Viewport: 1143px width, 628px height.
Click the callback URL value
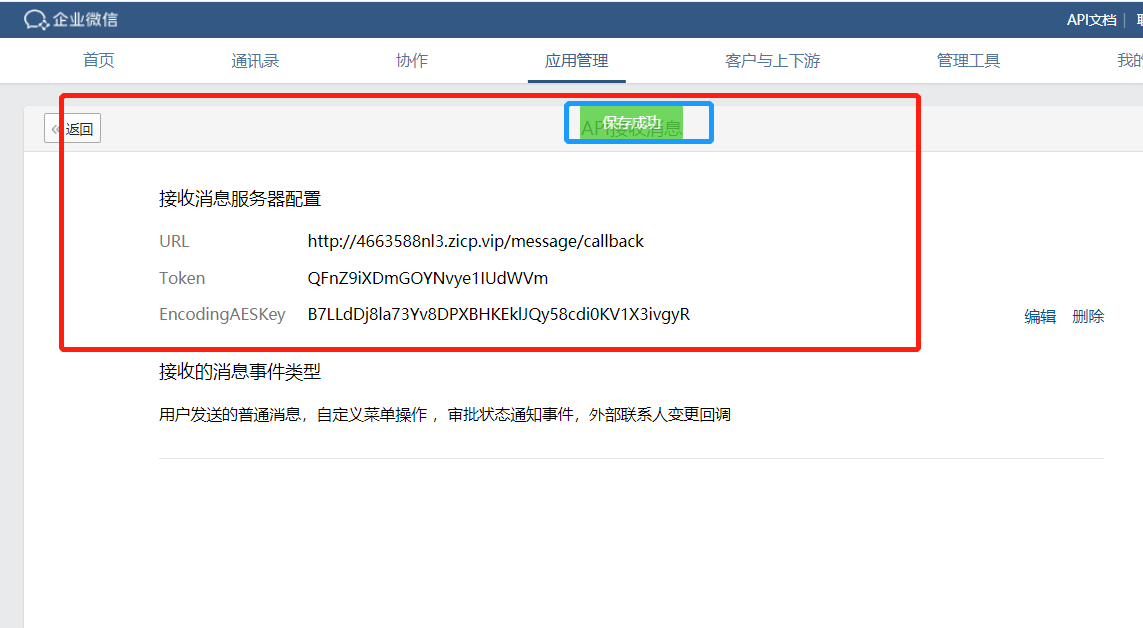(475, 241)
